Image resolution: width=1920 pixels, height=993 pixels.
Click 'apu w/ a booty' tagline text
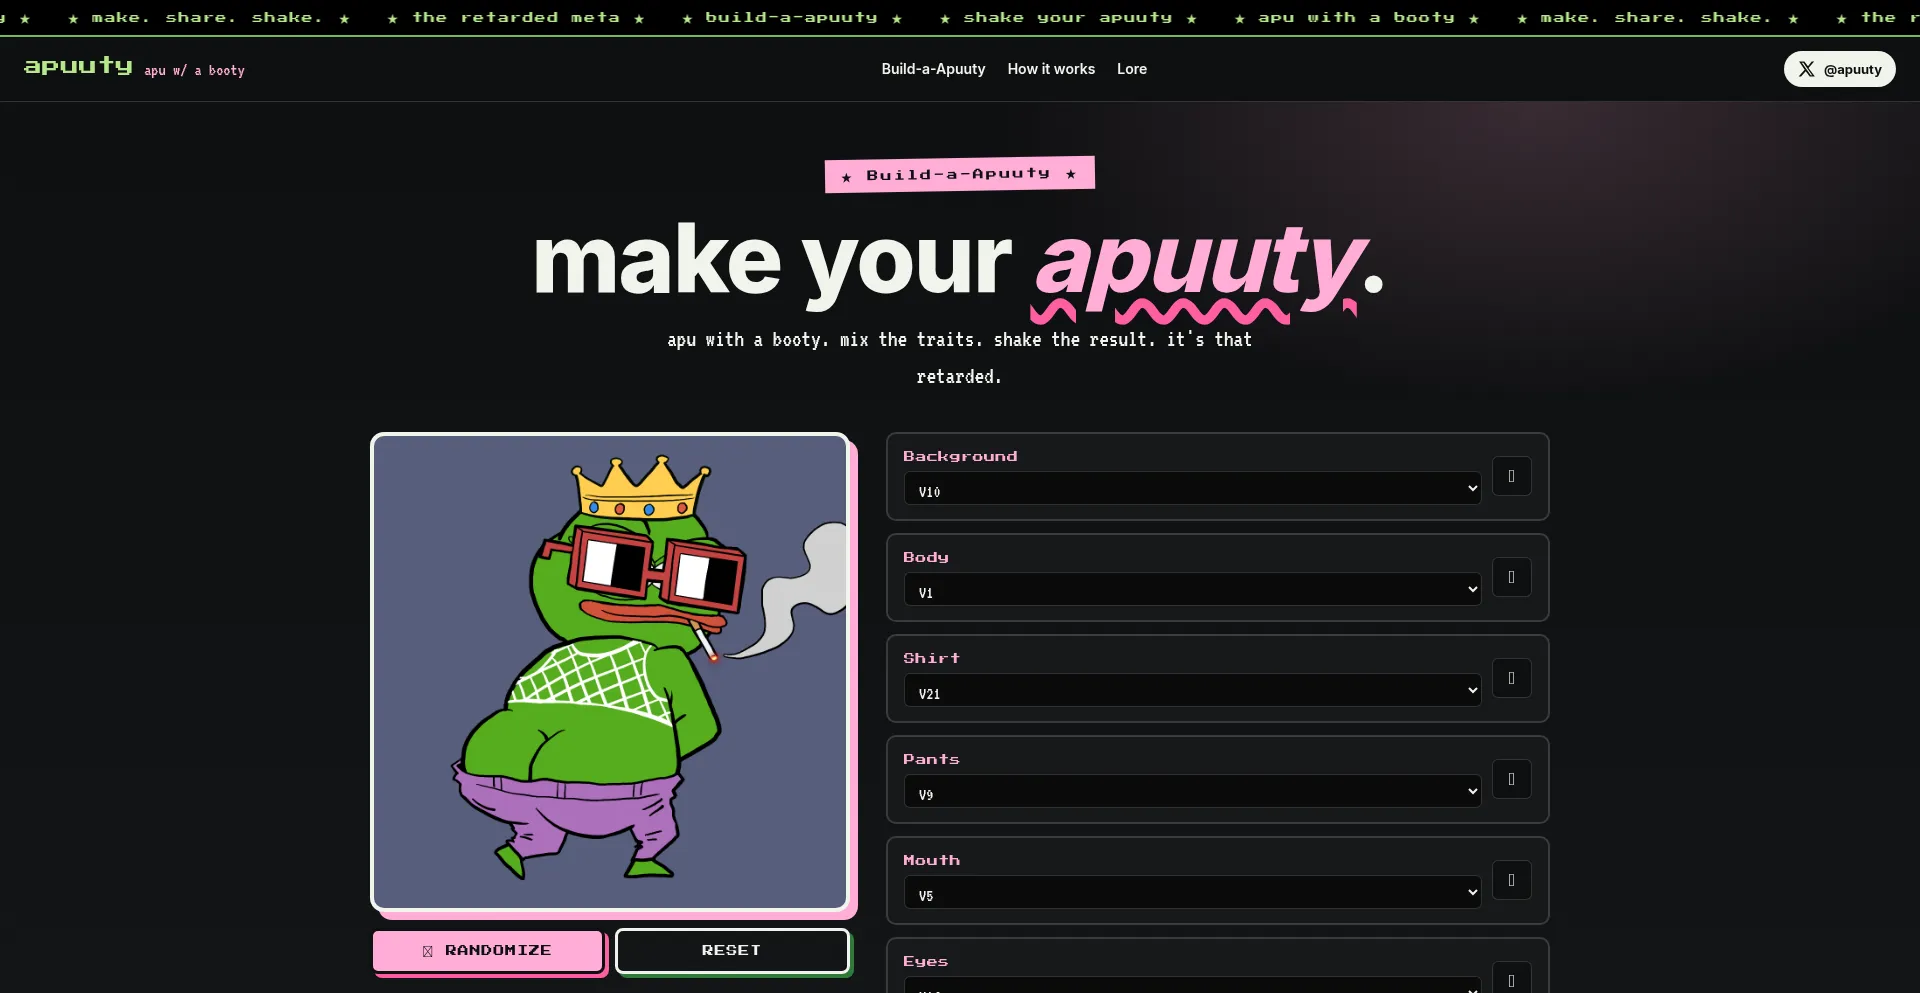[194, 71]
